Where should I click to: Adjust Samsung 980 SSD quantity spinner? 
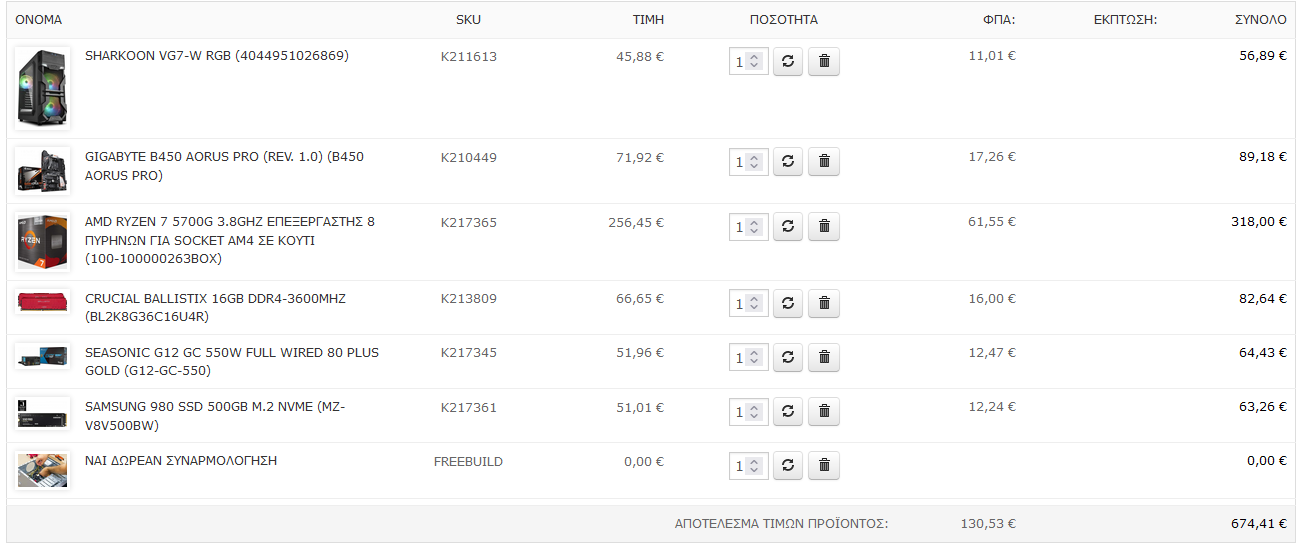(755, 412)
